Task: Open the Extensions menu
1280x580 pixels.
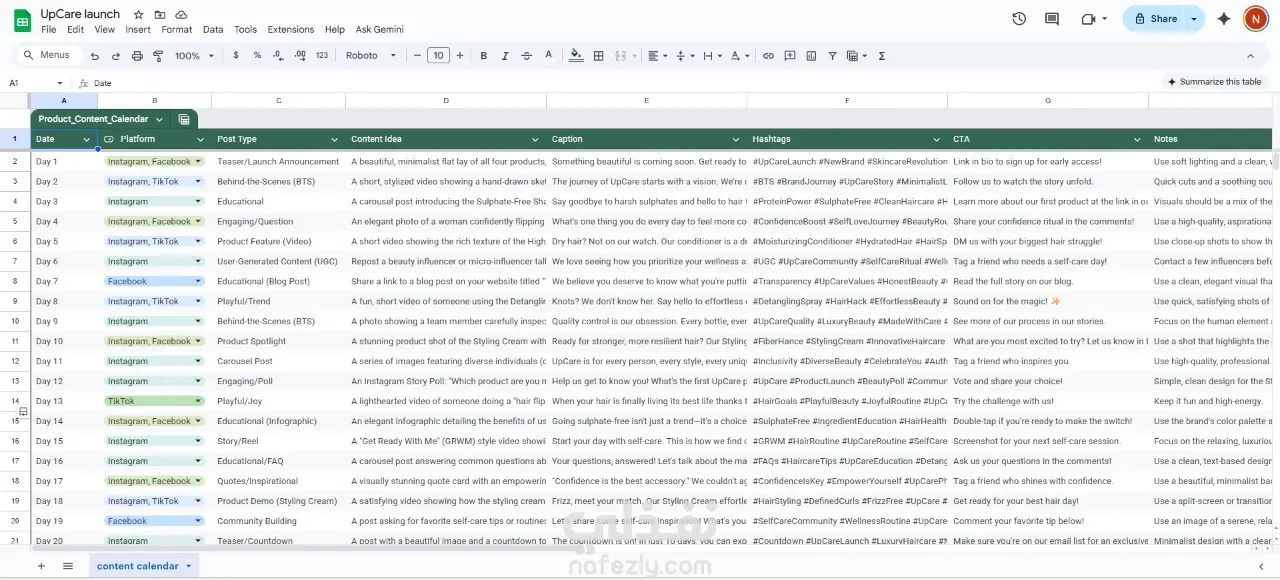Action: coord(291,30)
